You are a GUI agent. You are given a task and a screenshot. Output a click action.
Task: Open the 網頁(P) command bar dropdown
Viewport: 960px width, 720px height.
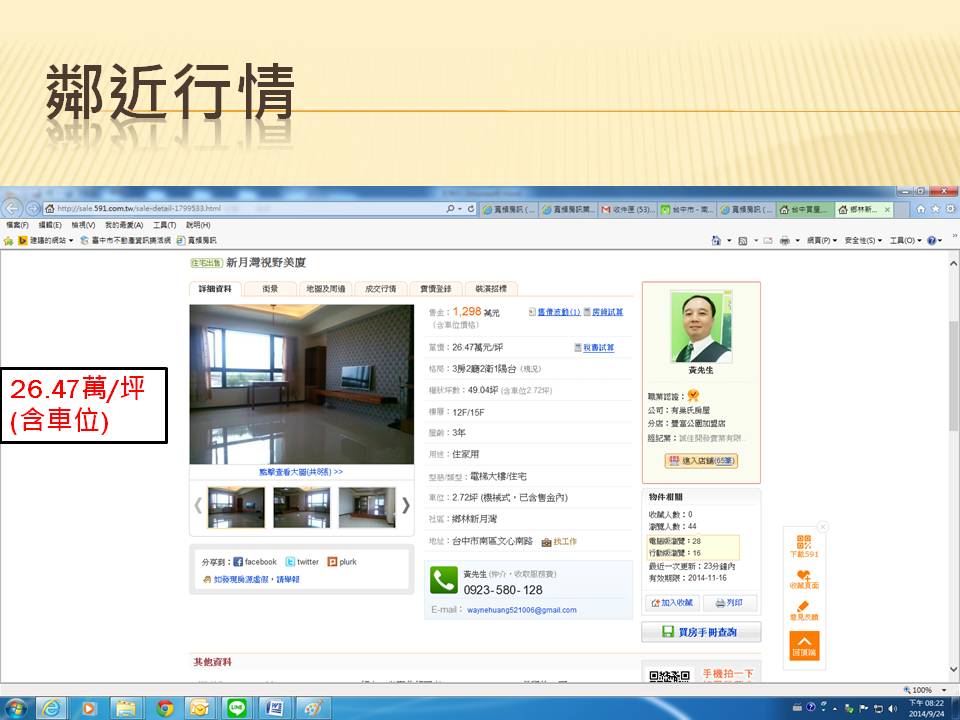[x=822, y=241]
